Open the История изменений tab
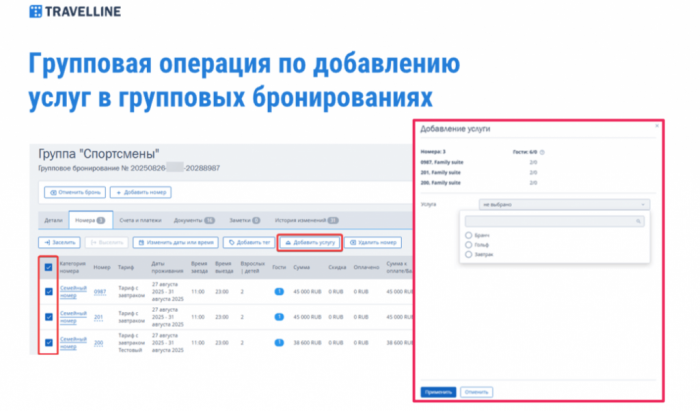Viewport: 700px width, 411px height. [307, 220]
